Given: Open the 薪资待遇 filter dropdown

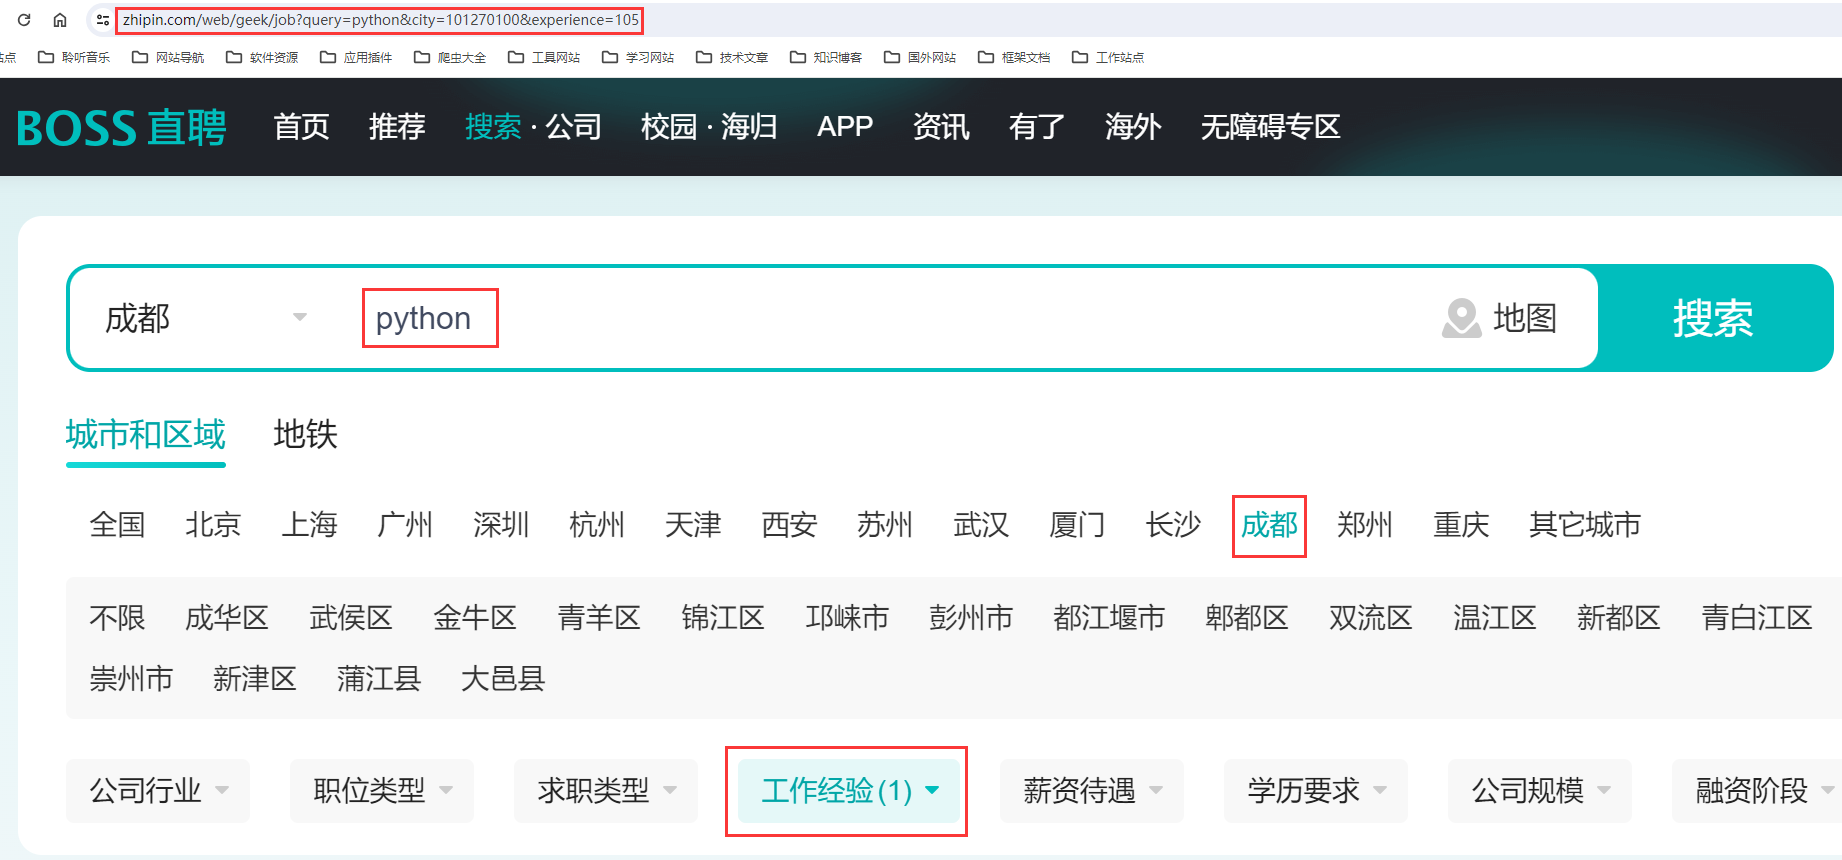Looking at the screenshot, I should (1091, 791).
